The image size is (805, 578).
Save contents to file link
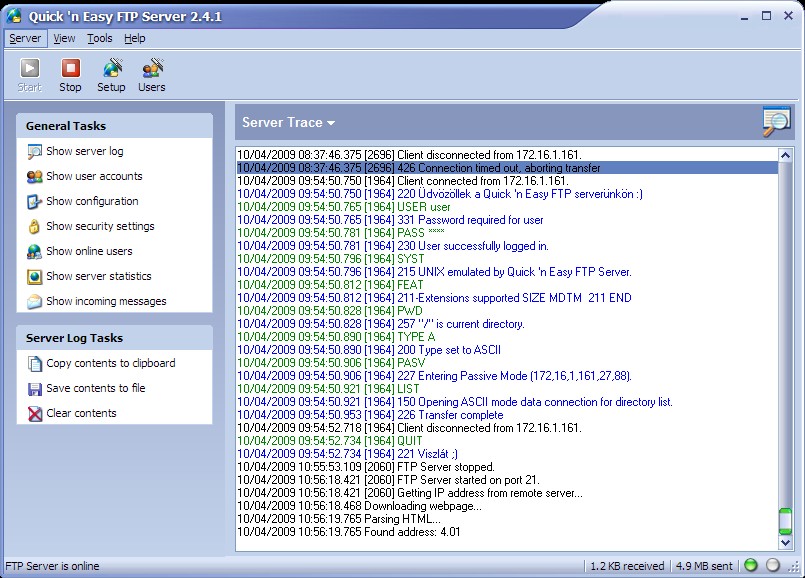click(96, 389)
